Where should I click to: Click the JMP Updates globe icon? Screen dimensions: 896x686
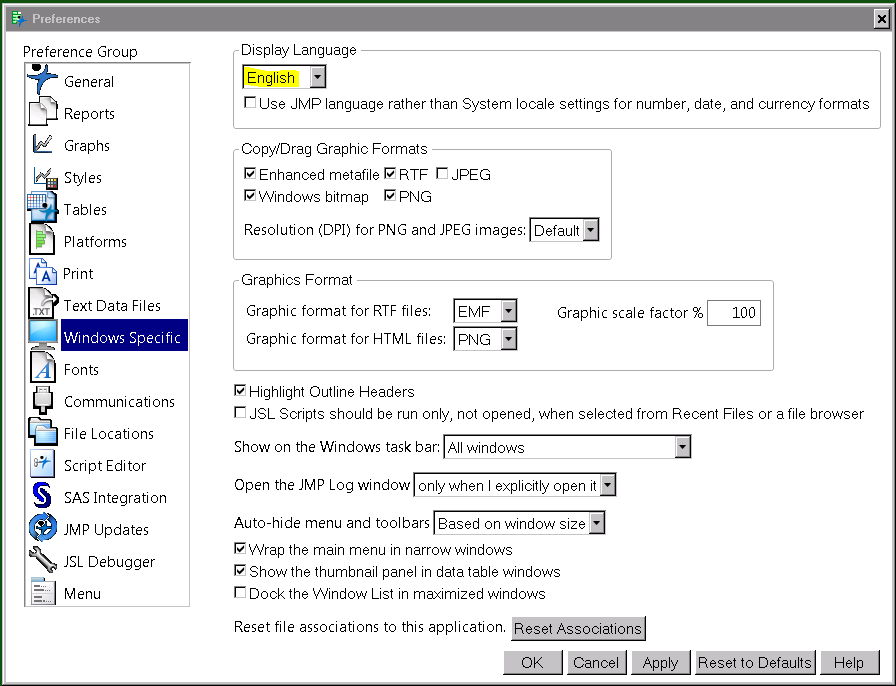(x=43, y=528)
